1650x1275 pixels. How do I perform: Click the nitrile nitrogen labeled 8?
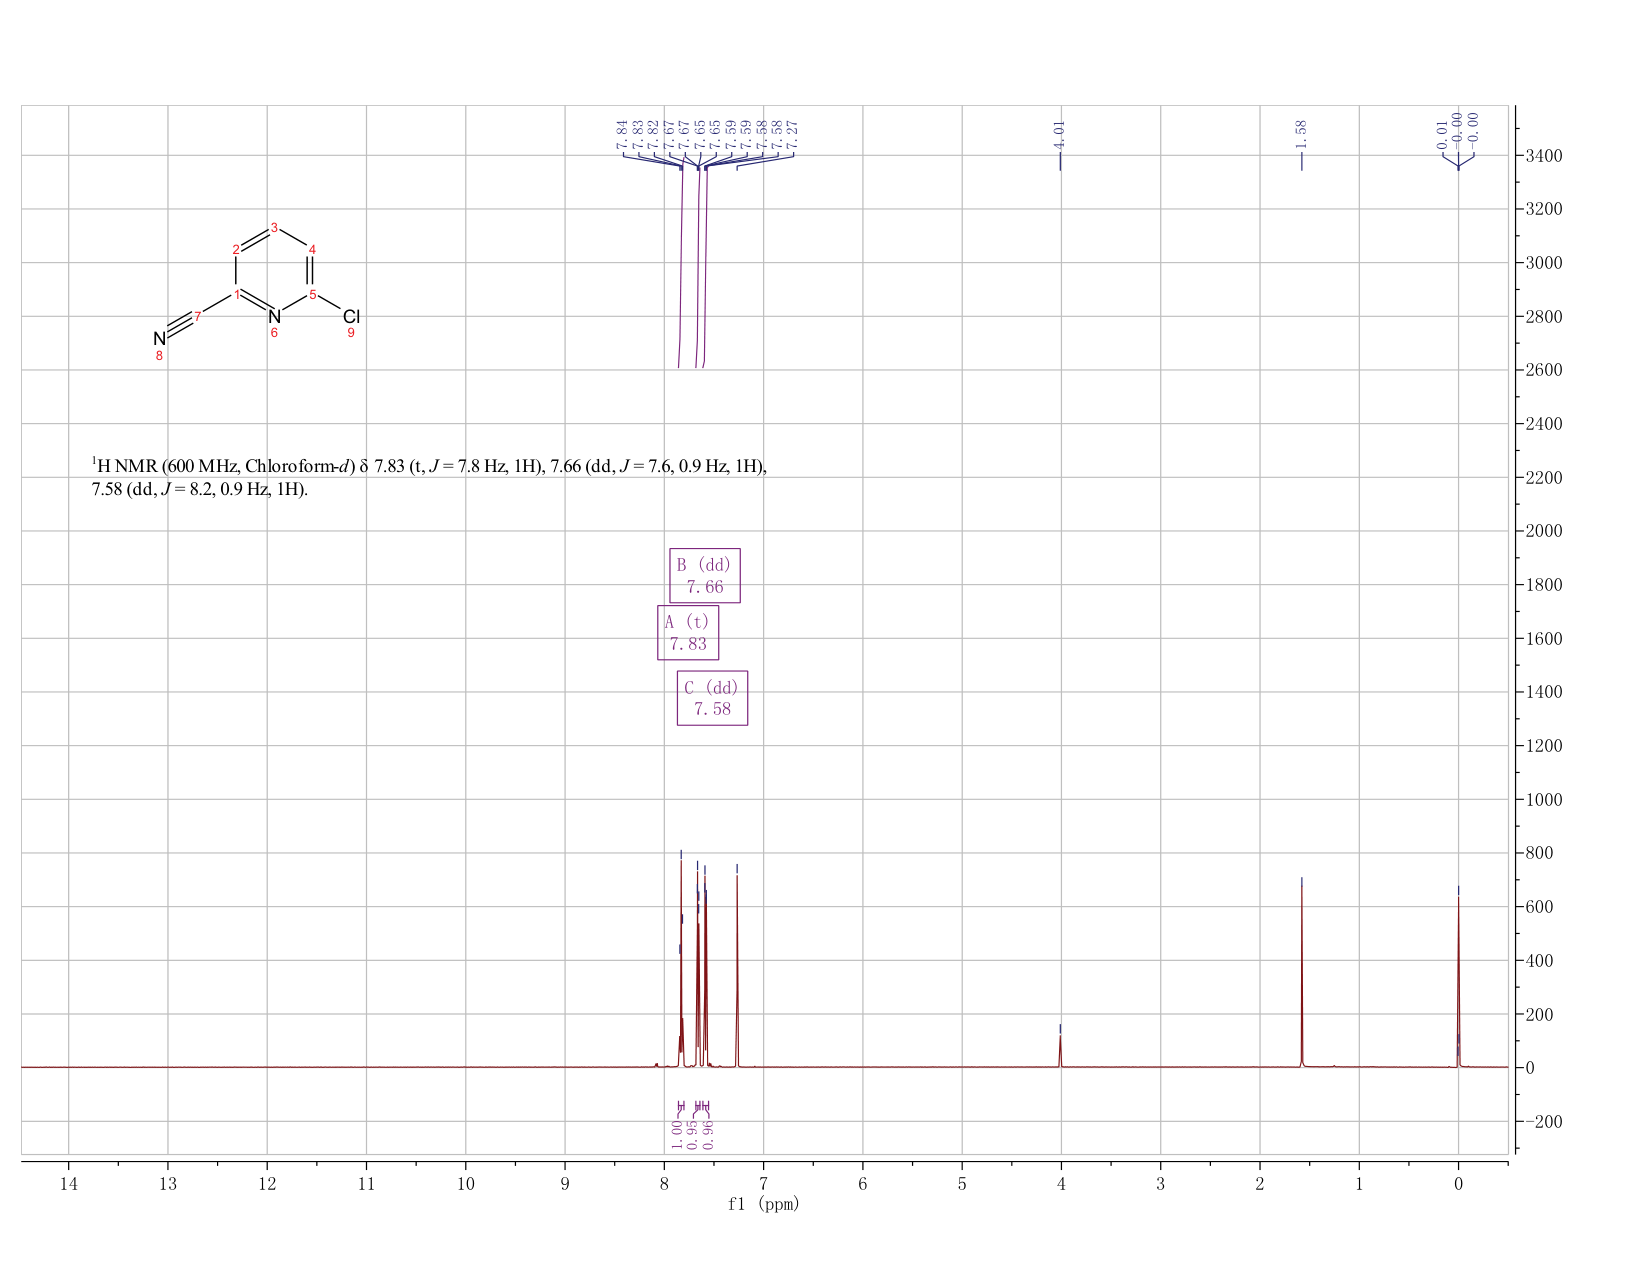(159, 339)
